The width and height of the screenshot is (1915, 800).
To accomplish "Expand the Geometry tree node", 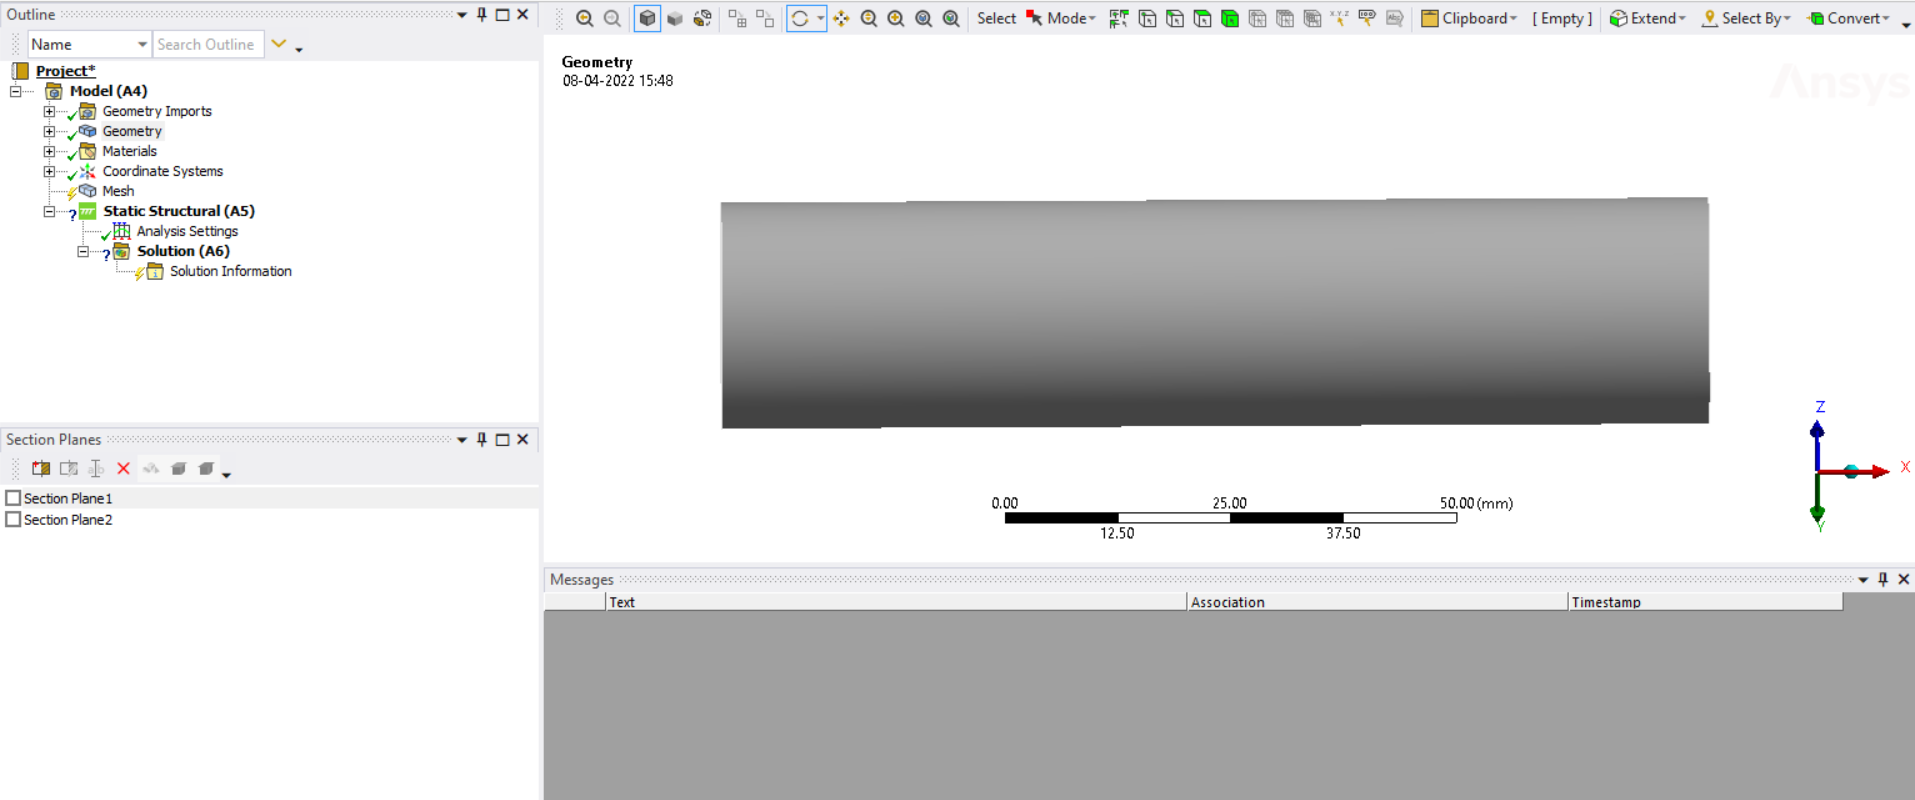I will (49, 131).
